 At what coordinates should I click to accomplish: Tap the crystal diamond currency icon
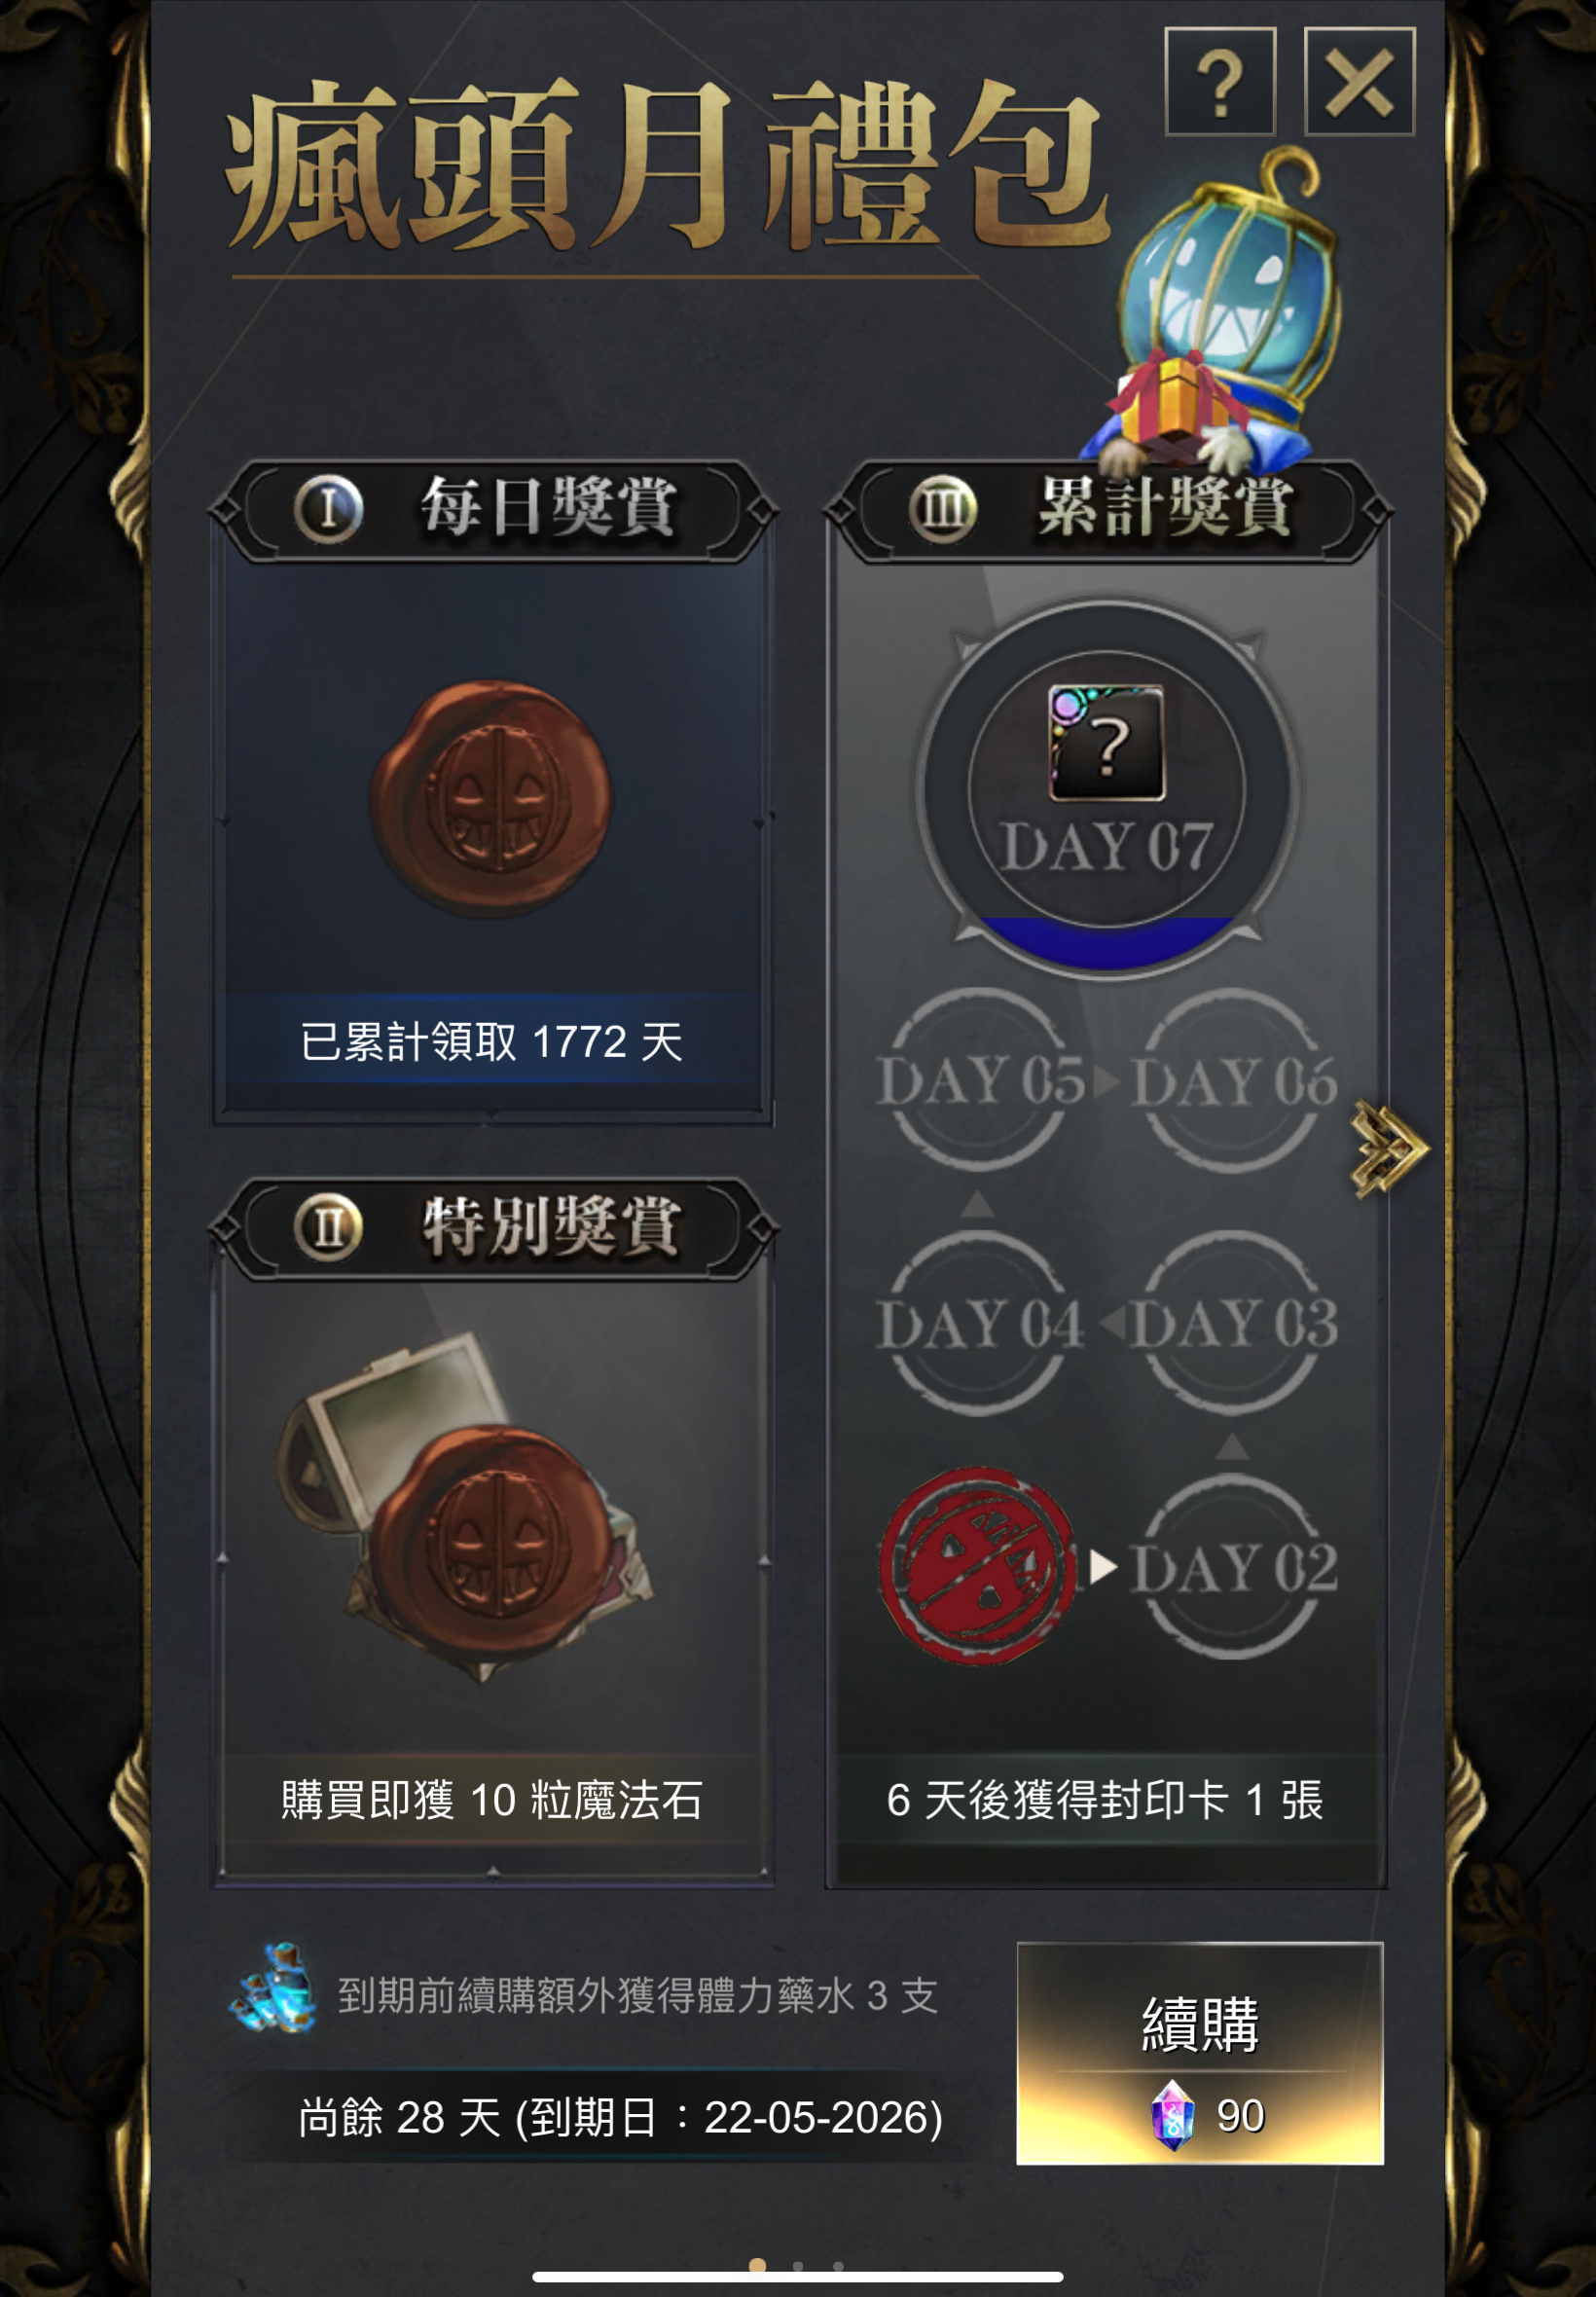(x=1173, y=2115)
